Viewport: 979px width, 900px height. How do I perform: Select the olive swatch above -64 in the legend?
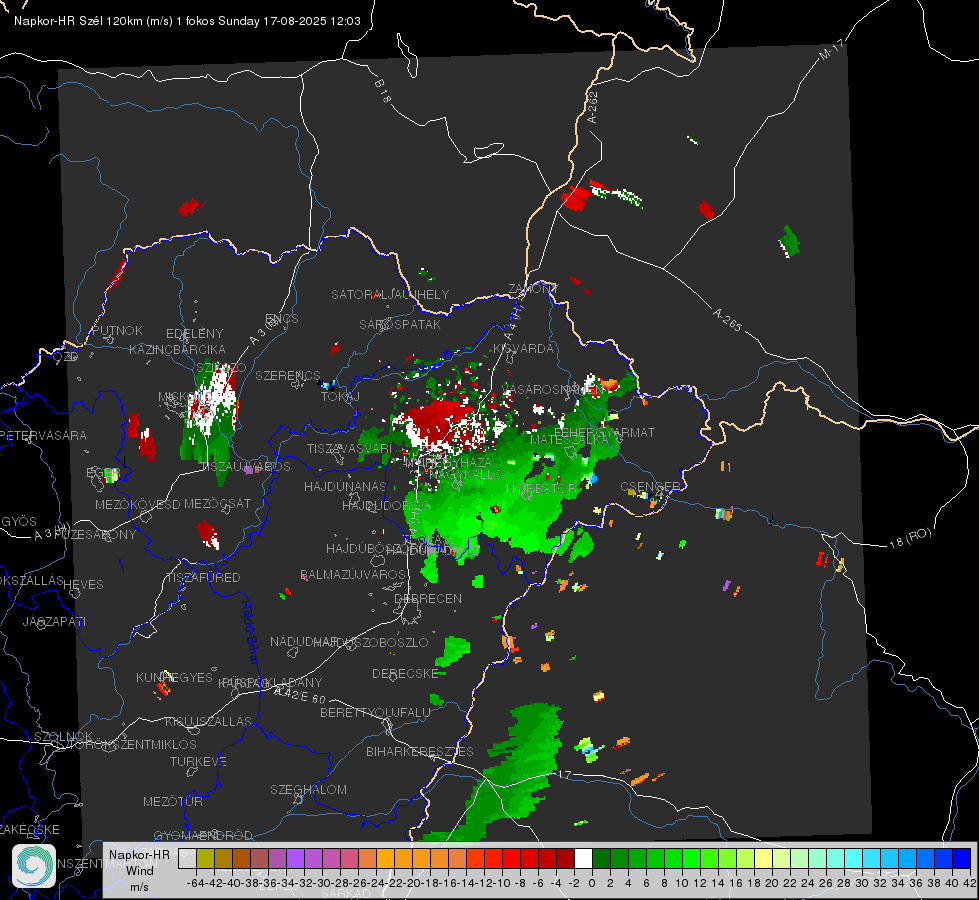[205, 859]
